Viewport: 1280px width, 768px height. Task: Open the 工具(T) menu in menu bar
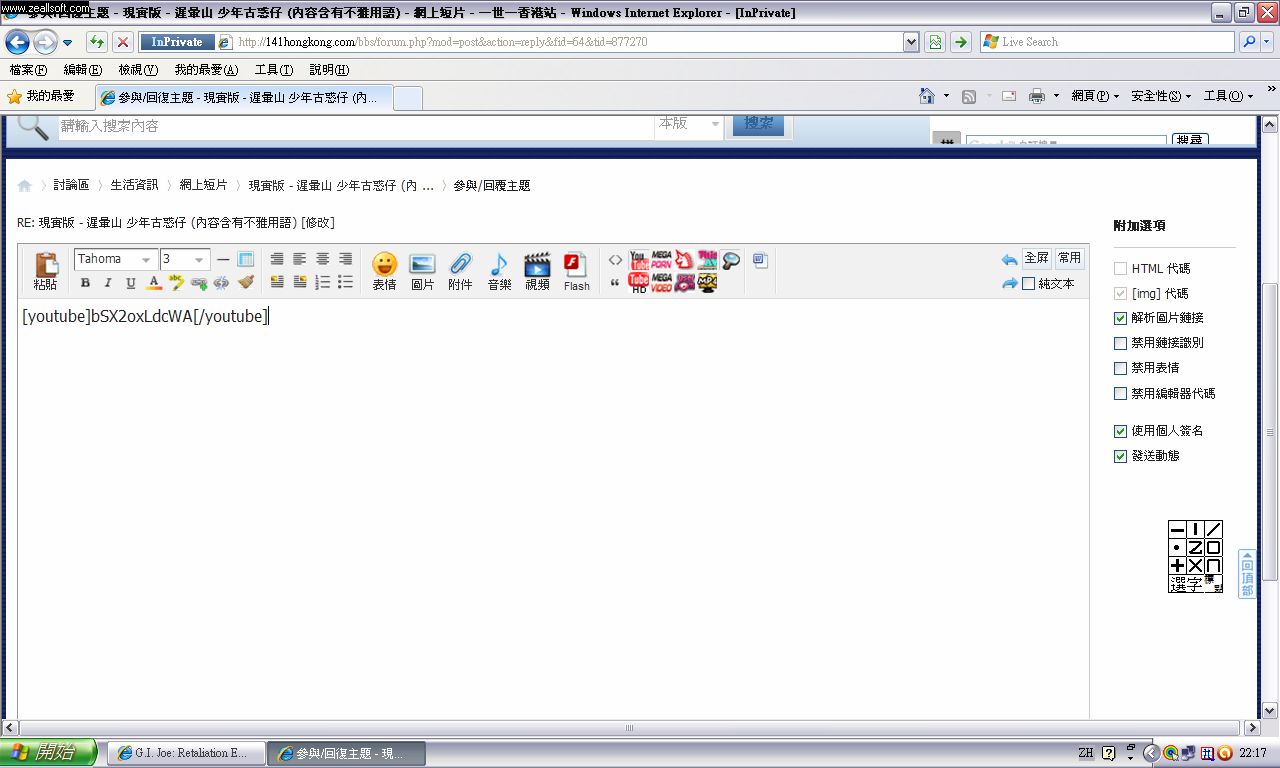point(273,70)
